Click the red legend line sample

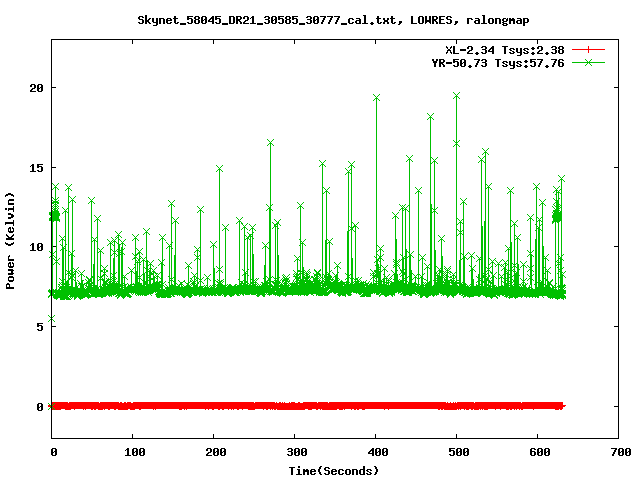[x=588, y=50]
